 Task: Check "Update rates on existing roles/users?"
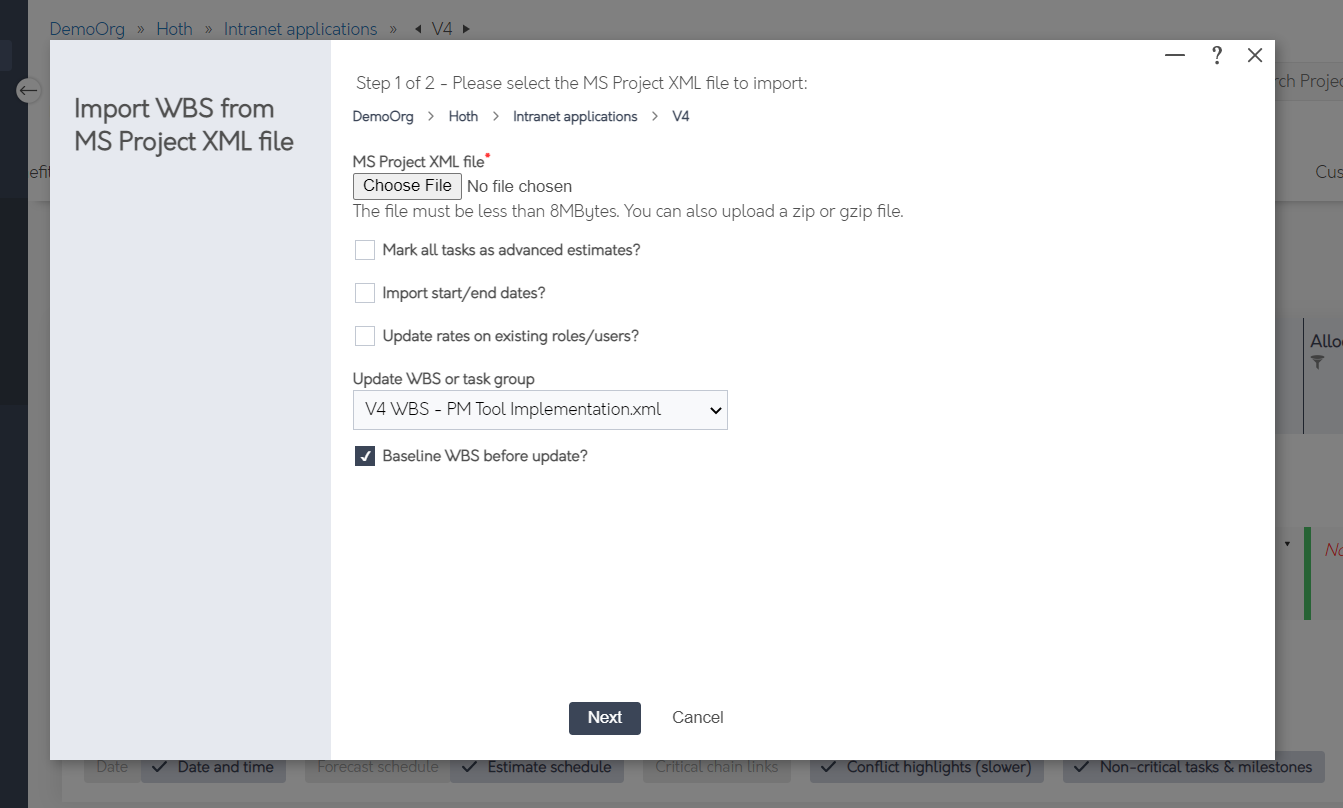click(x=364, y=335)
